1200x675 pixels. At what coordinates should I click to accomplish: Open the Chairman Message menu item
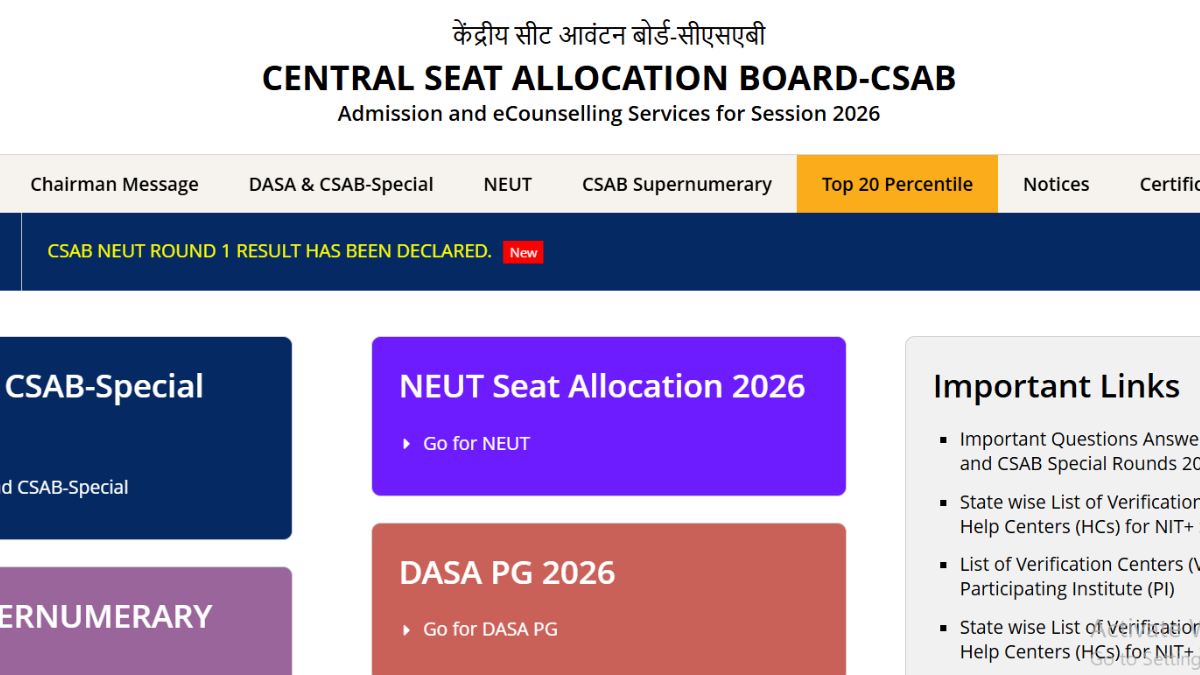114,184
